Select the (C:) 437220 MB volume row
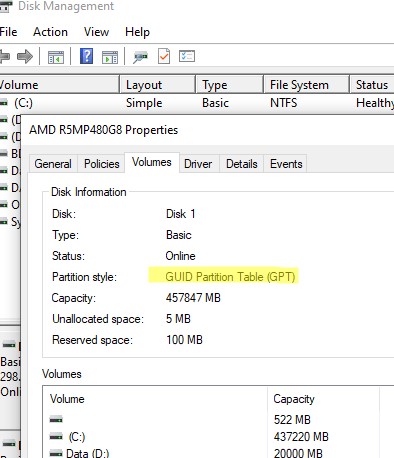 [218, 436]
